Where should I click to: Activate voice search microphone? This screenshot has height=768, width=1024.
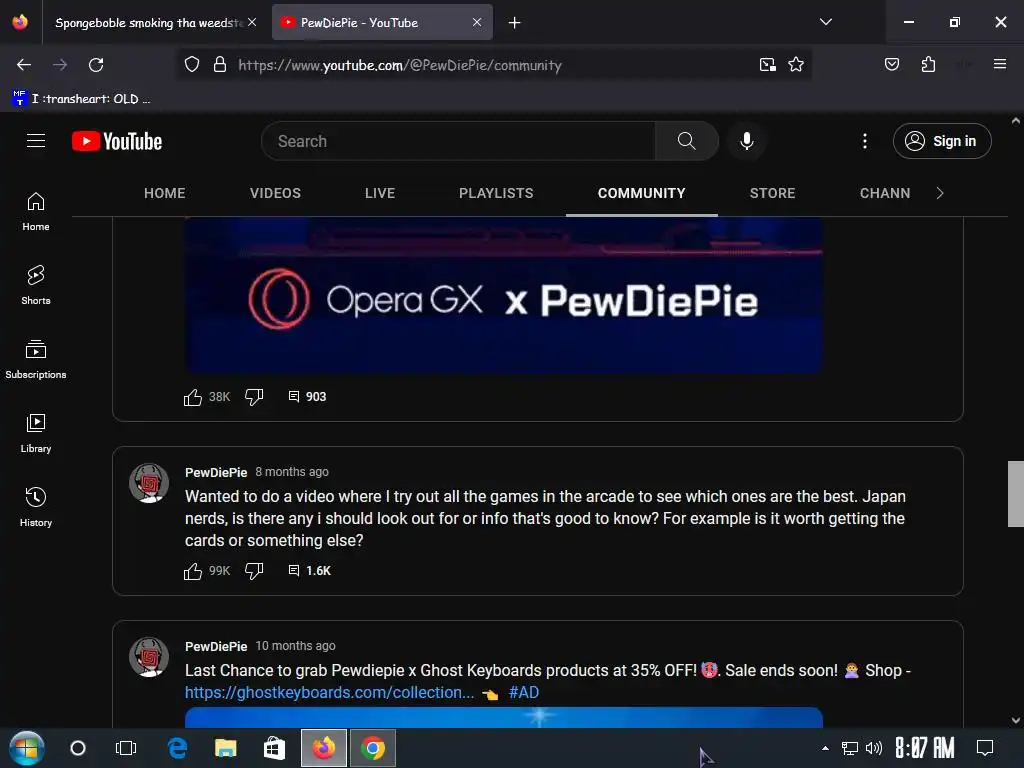[746, 141]
